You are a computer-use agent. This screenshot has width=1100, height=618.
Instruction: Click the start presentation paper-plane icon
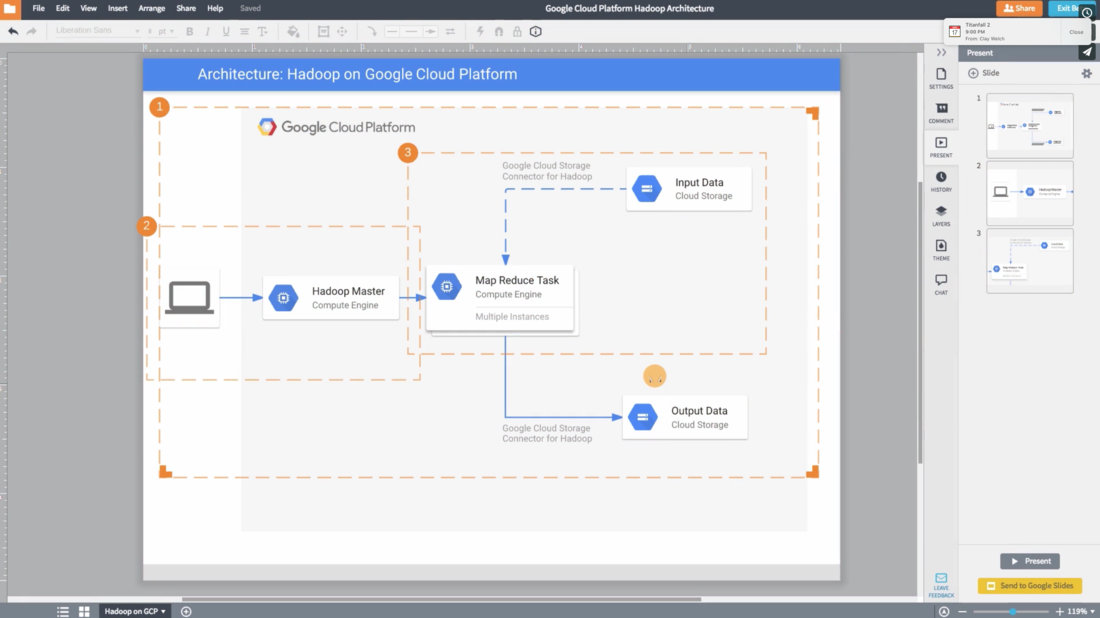[x=1088, y=52]
